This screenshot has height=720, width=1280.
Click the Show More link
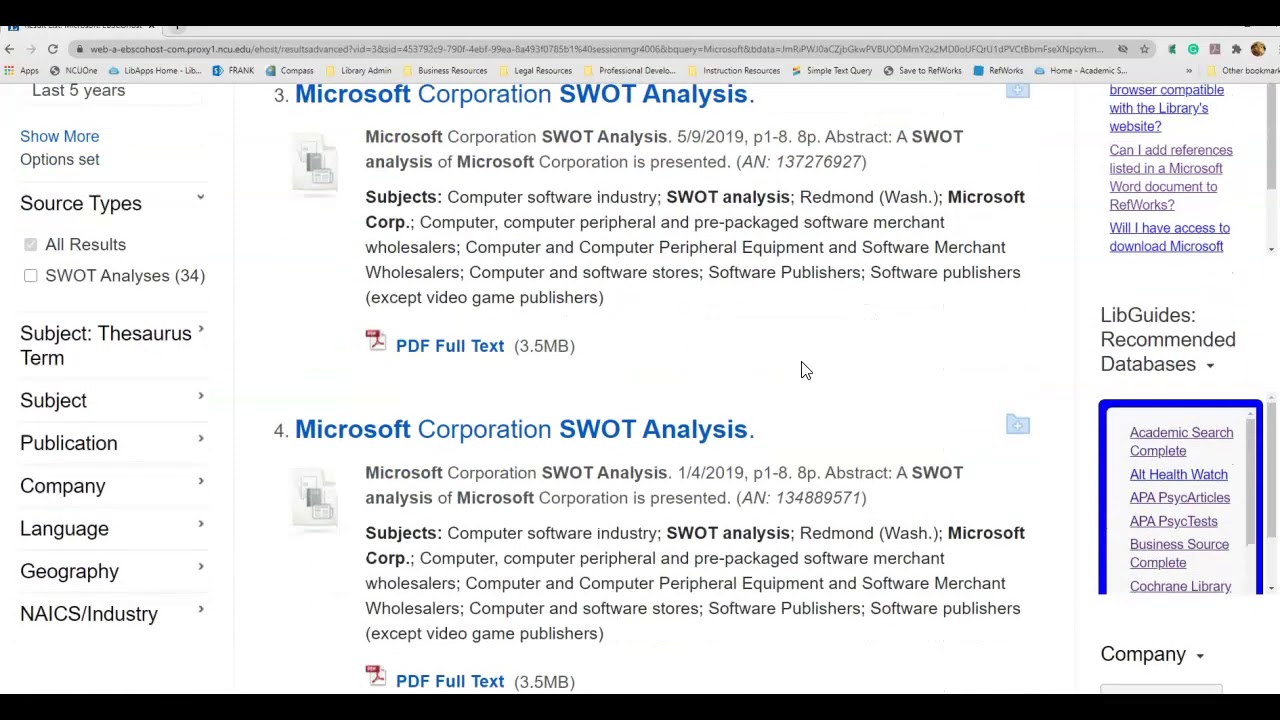click(x=60, y=136)
